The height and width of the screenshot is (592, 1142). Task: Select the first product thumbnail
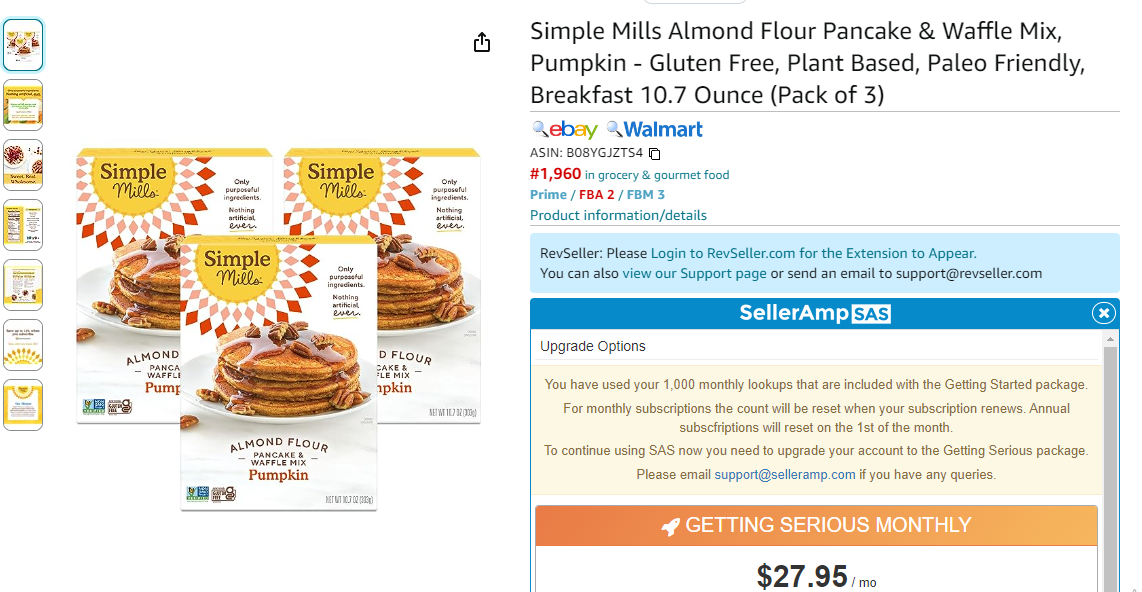(x=23, y=45)
